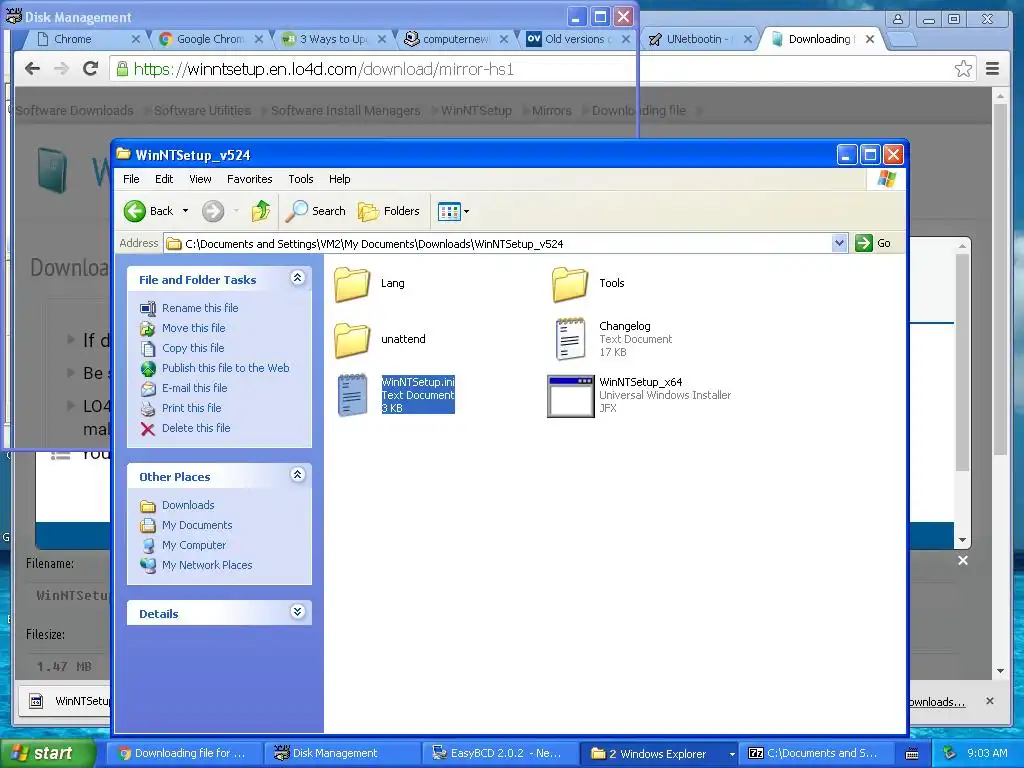Collapse the File and Folder Tasks panel
This screenshot has width=1024, height=768.
[297, 278]
